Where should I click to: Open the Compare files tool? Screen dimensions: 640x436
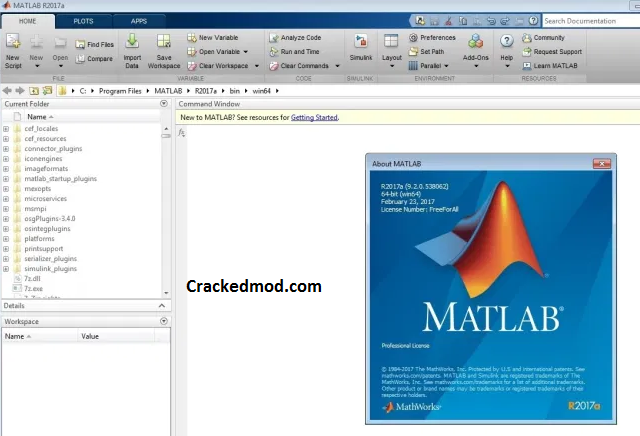click(x=94, y=59)
